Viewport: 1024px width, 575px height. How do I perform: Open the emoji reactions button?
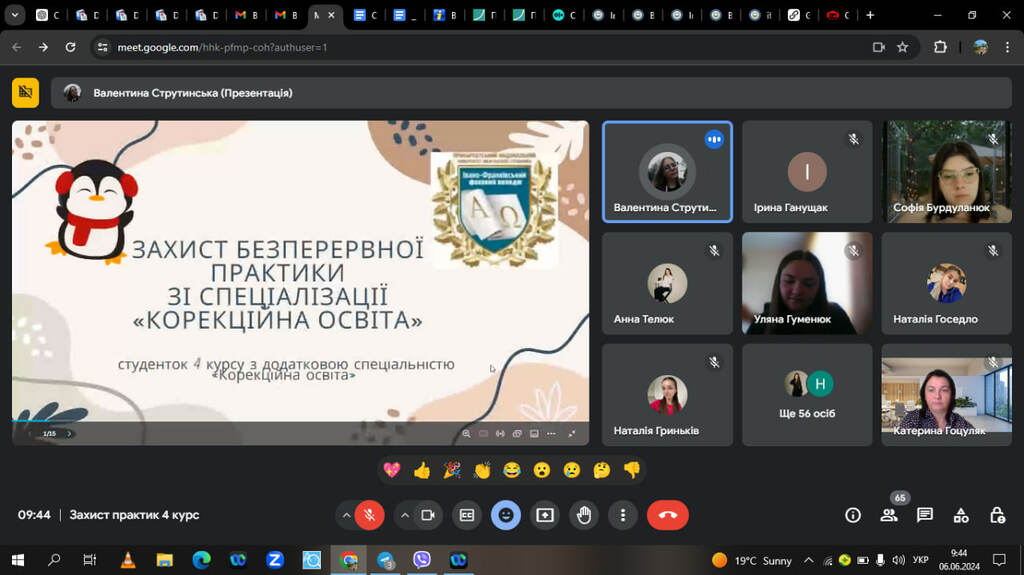pyautogui.click(x=506, y=515)
